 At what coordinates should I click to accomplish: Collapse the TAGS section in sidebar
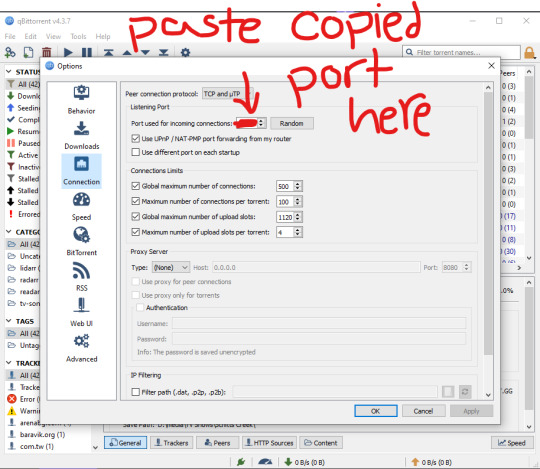(x=9, y=321)
